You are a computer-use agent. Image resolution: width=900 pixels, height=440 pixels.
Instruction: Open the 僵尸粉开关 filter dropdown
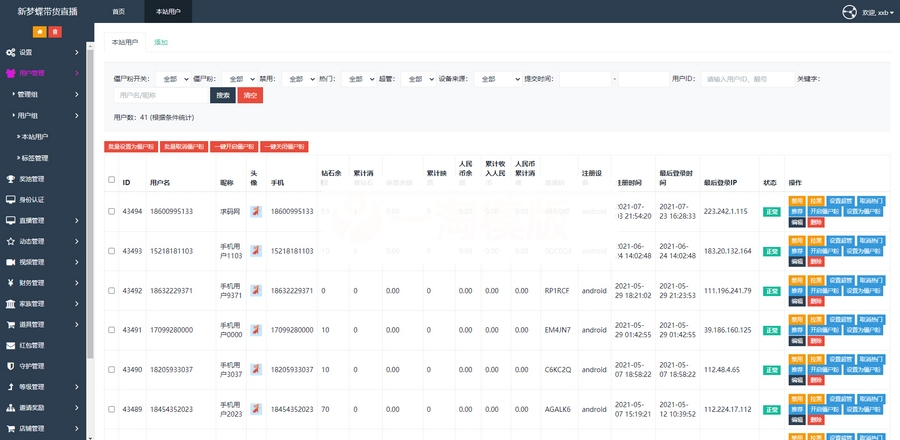pyautogui.click(x=172, y=78)
